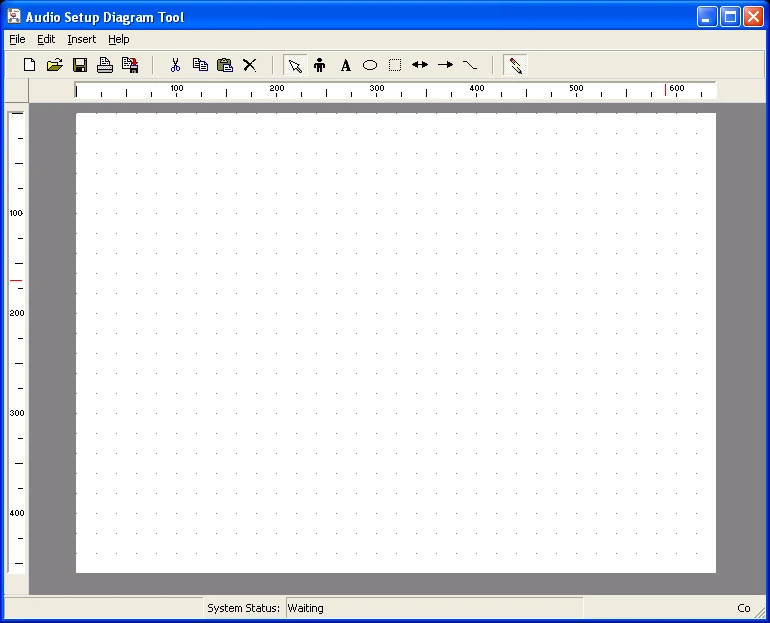The width and height of the screenshot is (770, 623).
Task: Open the Insert menu
Action: coord(82,39)
